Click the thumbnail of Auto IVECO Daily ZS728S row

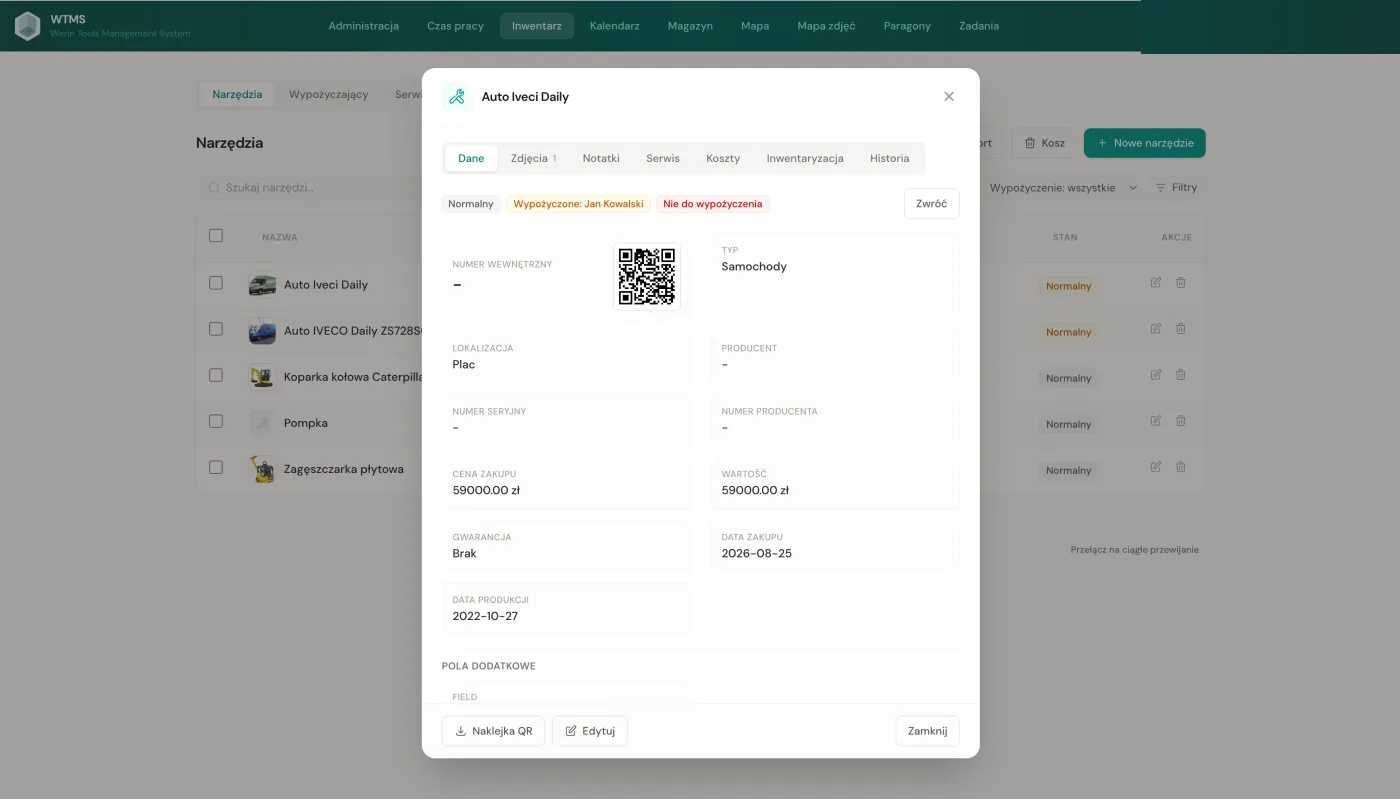click(262, 331)
